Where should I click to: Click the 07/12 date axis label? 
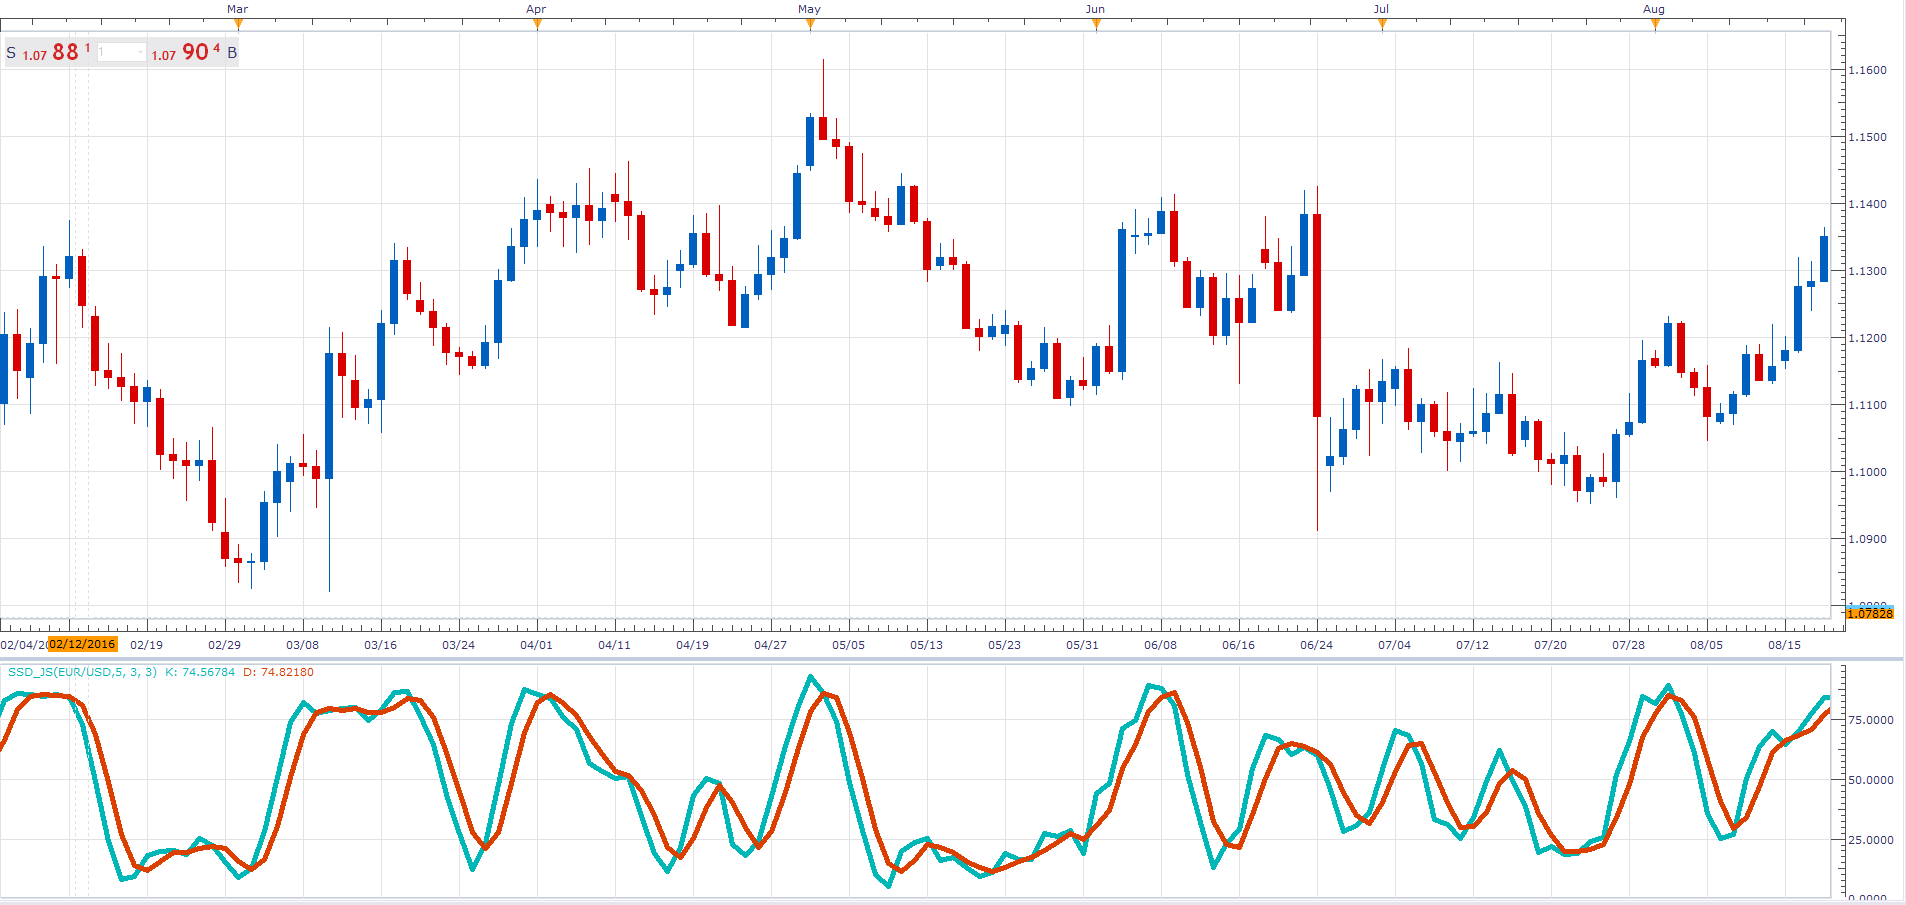pyautogui.click(x=1473, y=645)
